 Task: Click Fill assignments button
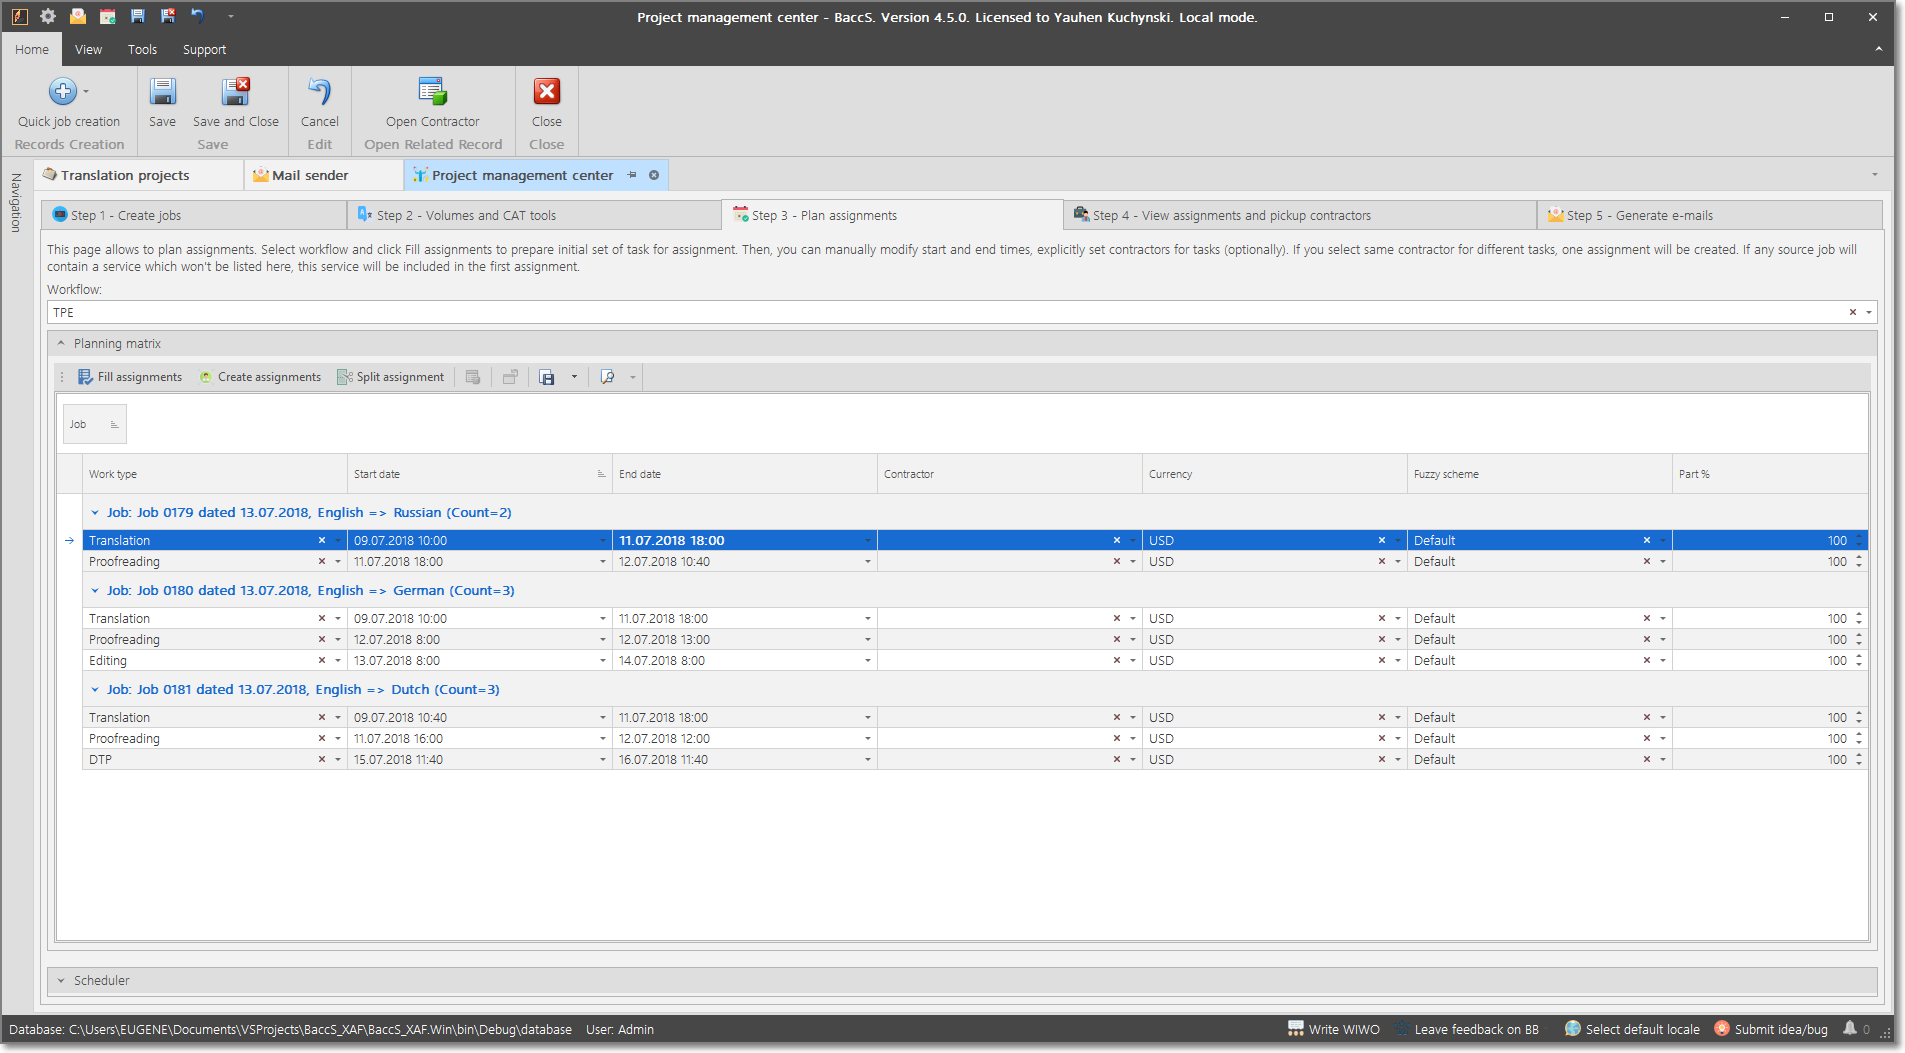[x=130, y=377]
